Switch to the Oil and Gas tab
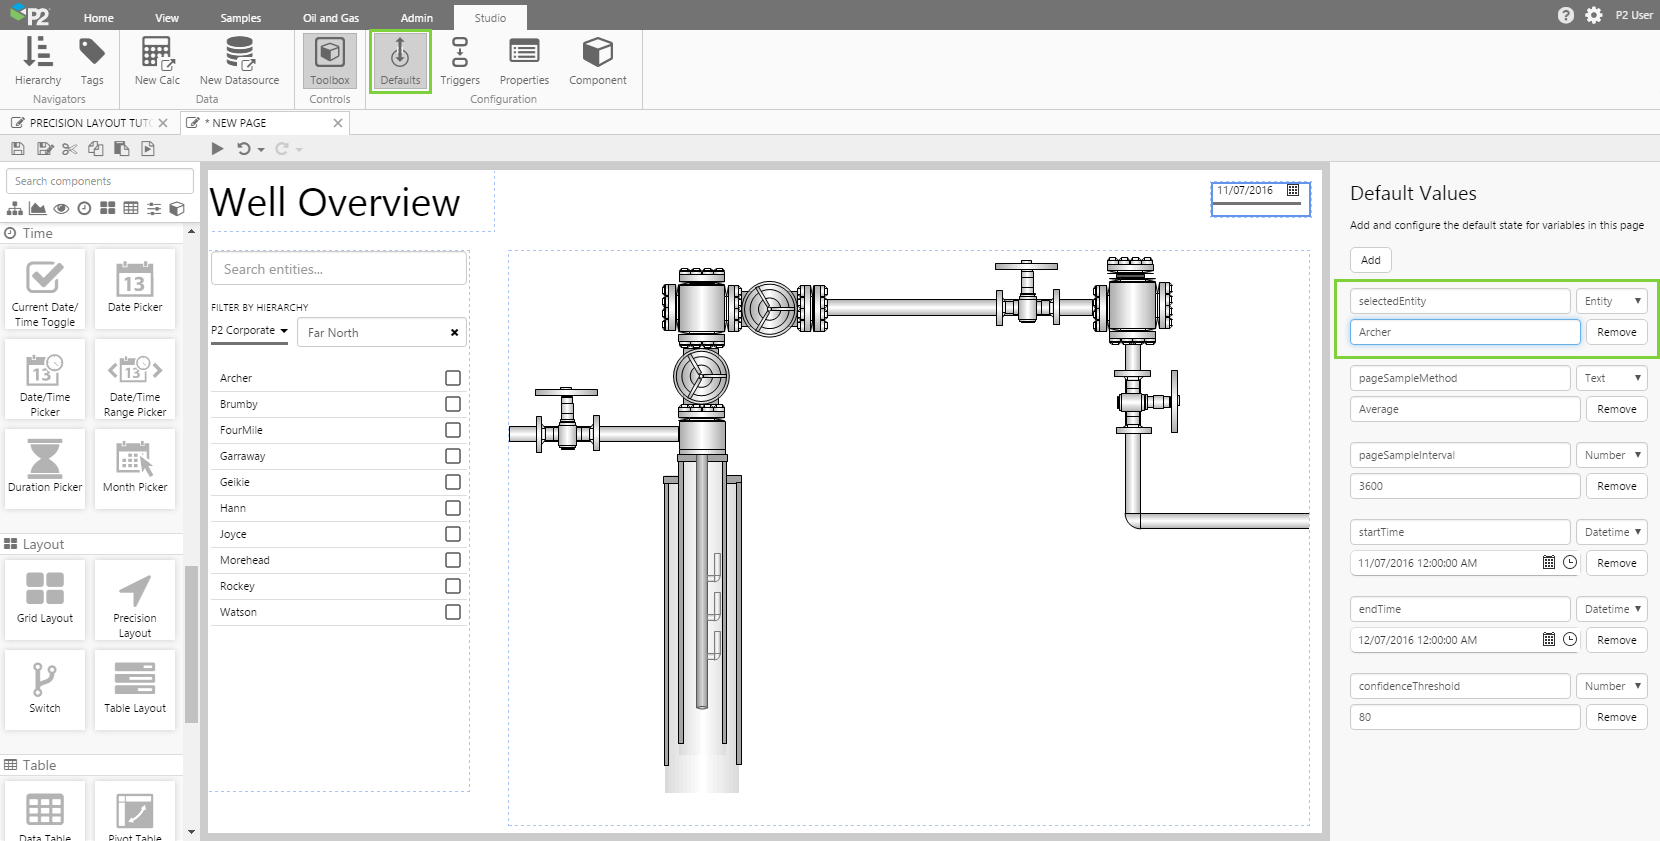The width and height of the screenshot is (1660, 841). click(331, 18)
